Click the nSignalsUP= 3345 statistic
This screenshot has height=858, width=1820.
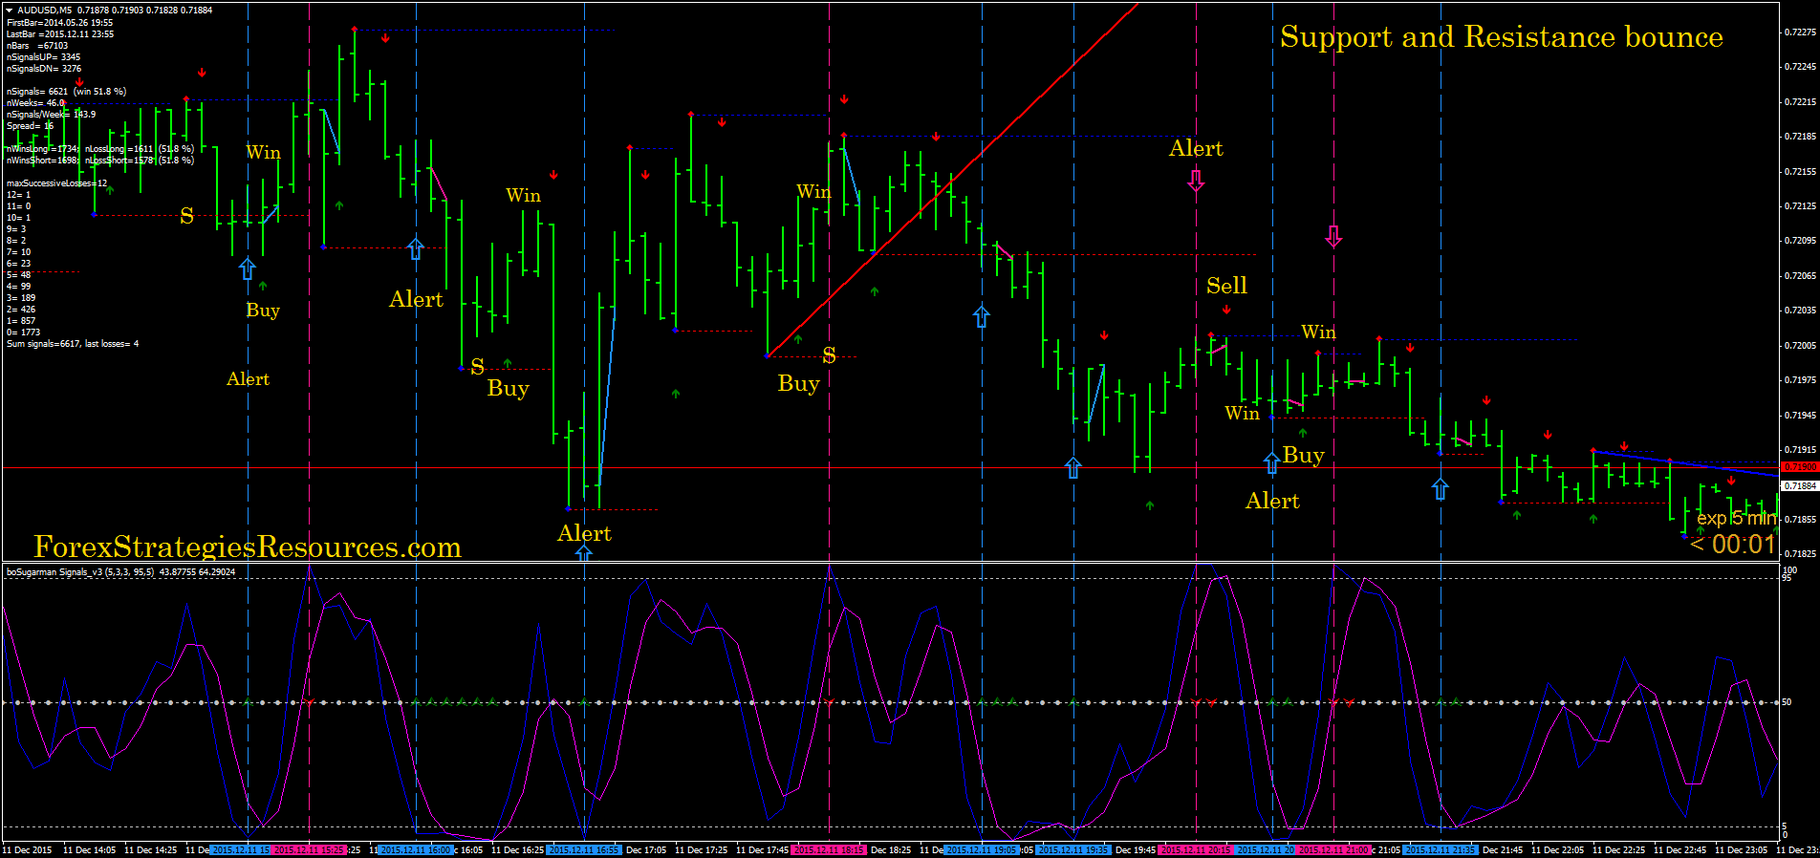[43, 57]
